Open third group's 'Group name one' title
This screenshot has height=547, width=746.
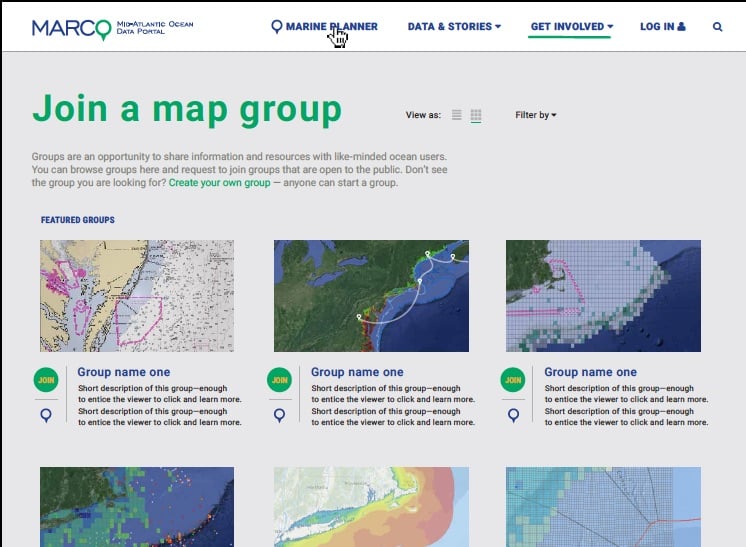[590, 372]
